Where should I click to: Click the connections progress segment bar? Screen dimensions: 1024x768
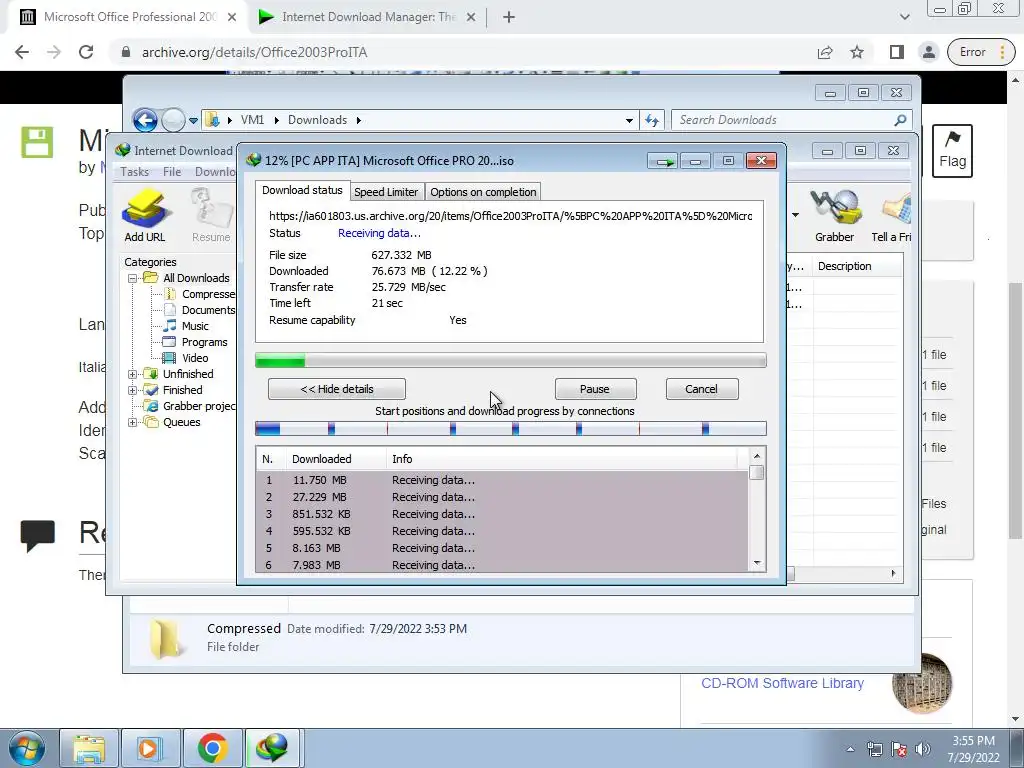click(x=511, y=429)
